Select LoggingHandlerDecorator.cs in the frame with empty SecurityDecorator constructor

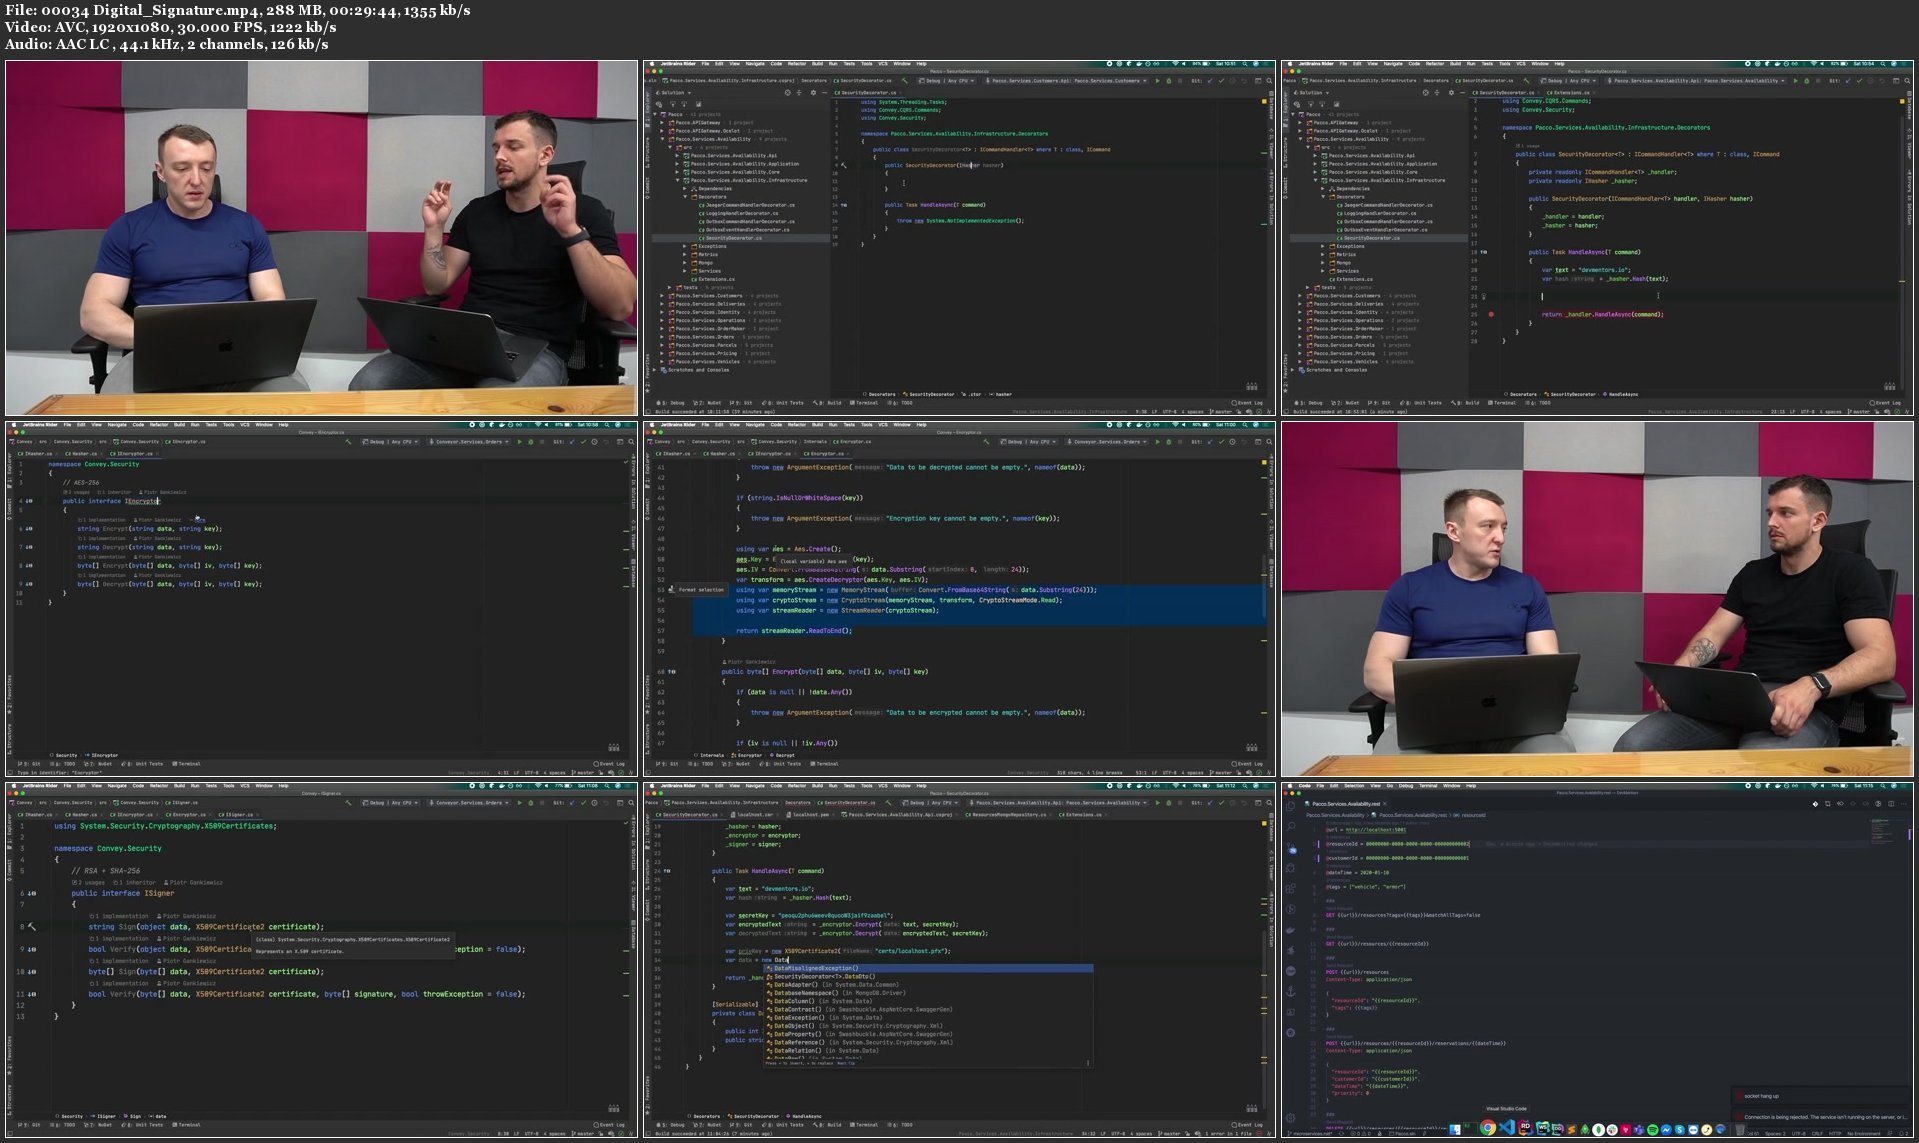741,213
